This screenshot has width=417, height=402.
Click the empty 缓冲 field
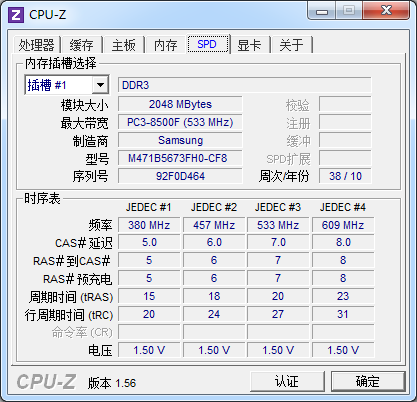tap(345, 140)
